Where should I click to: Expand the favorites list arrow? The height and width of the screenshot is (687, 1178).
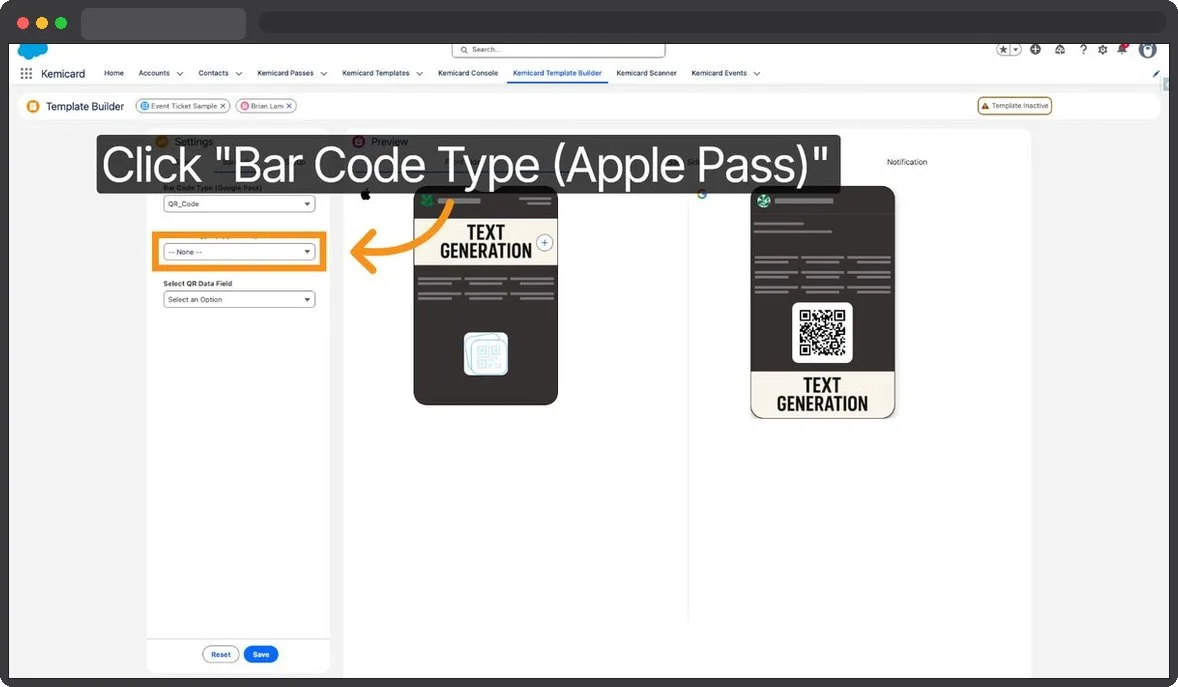click(1016, 50)
